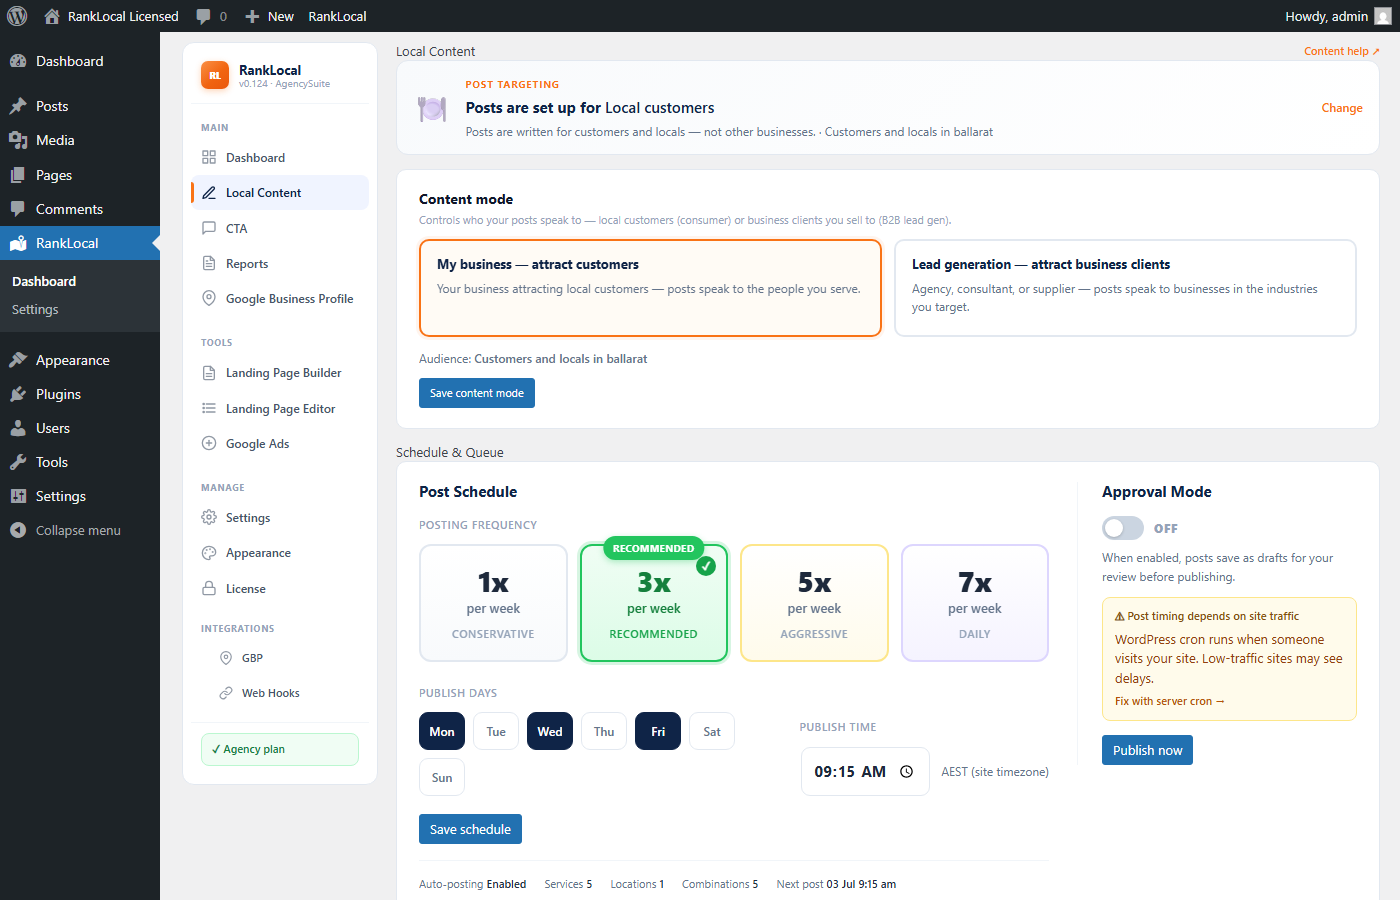
Task: Open Local Content in RankLocal nav
Action: point(280,192)
